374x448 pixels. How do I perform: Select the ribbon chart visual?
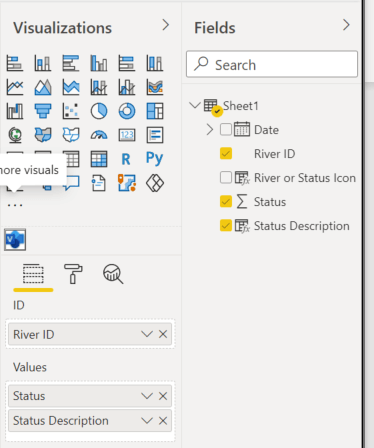pos(155,87)
